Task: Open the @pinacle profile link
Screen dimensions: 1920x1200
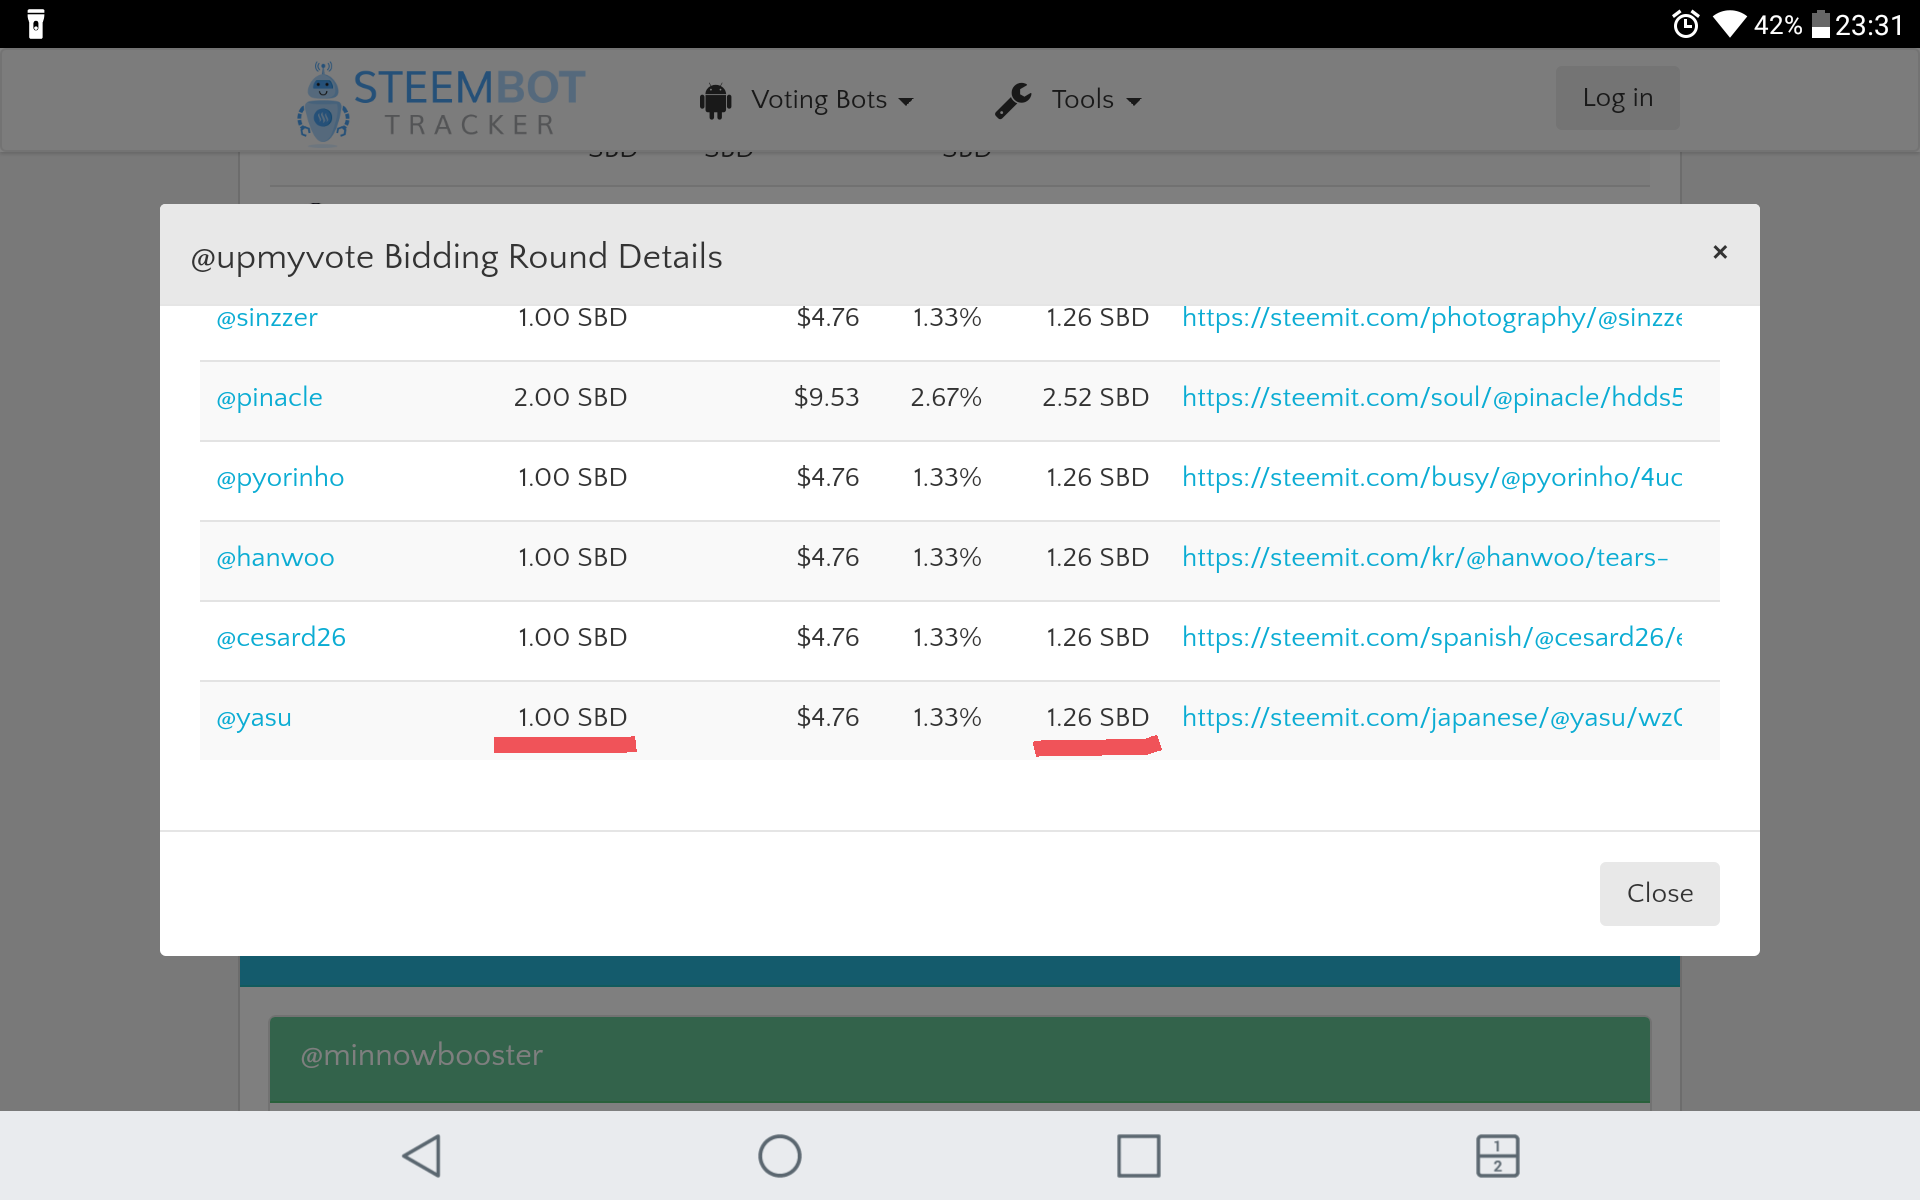Action: (269, 398)
